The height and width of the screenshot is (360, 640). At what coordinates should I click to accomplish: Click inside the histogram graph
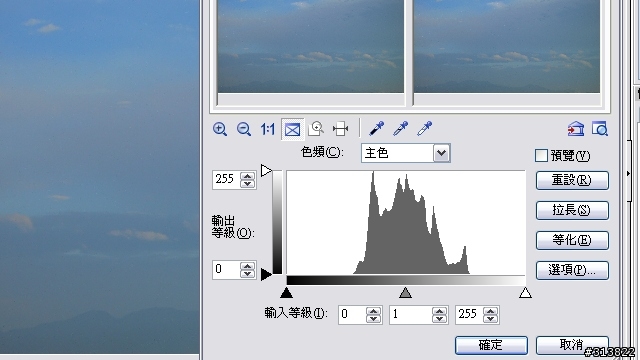click(406, 222)
